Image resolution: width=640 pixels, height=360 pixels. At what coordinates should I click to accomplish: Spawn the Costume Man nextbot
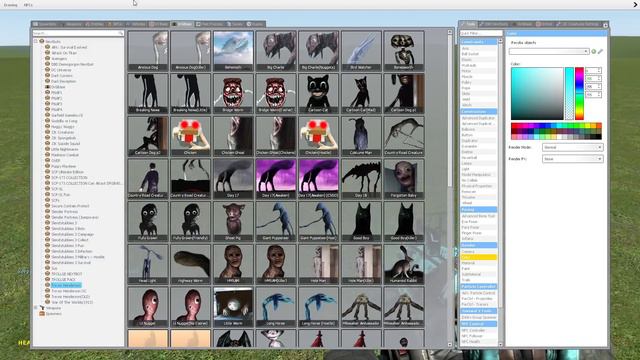click(361, 136)
